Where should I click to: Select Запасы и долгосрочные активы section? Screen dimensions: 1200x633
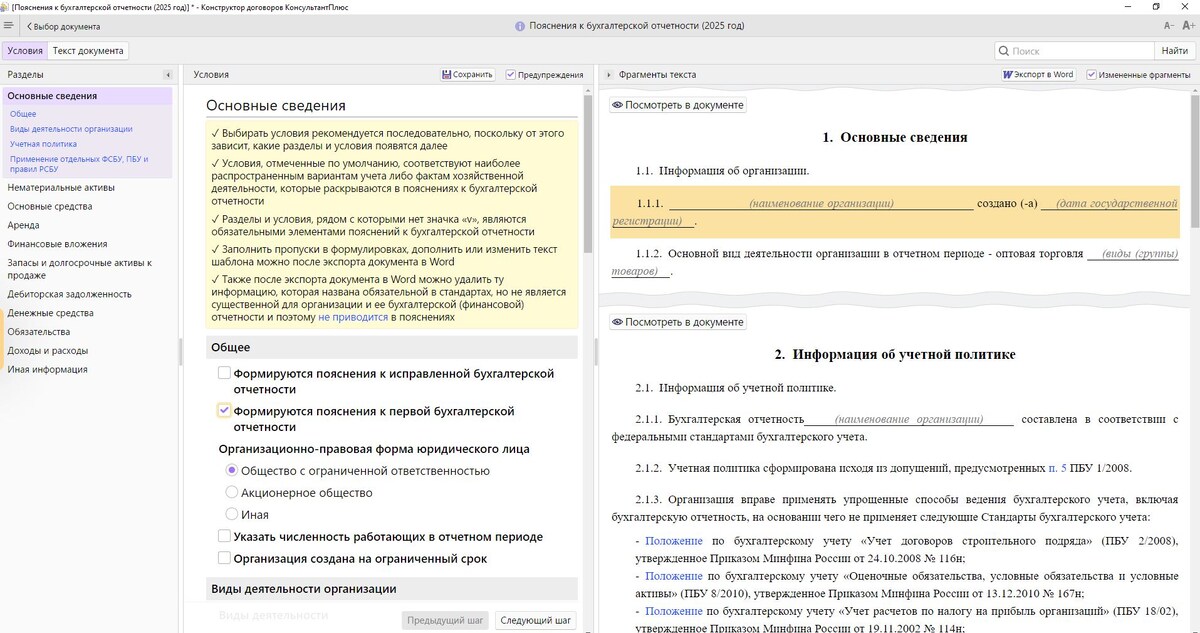point(79,269)
